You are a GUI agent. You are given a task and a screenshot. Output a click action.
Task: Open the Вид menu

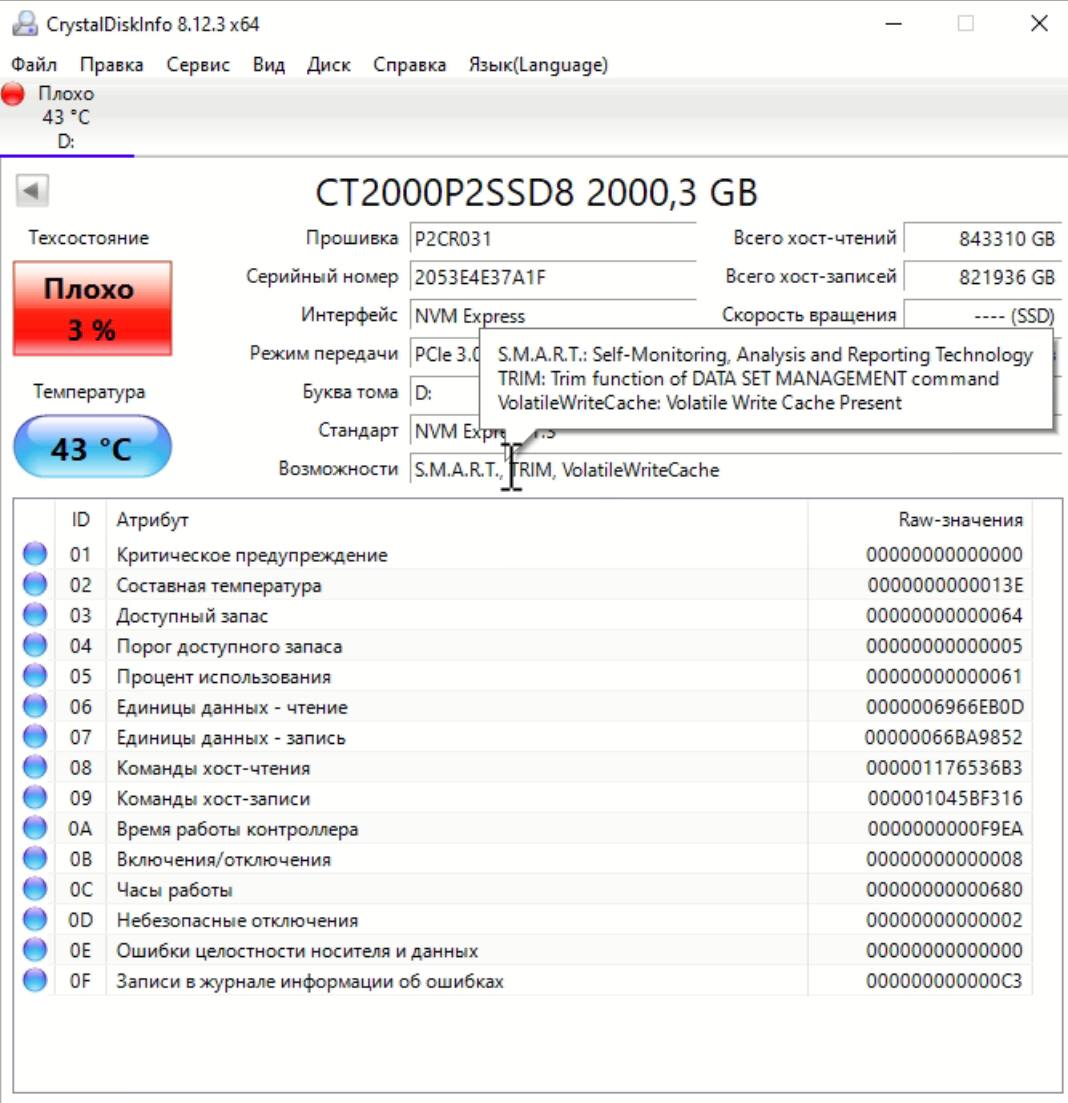coord(269,65)
